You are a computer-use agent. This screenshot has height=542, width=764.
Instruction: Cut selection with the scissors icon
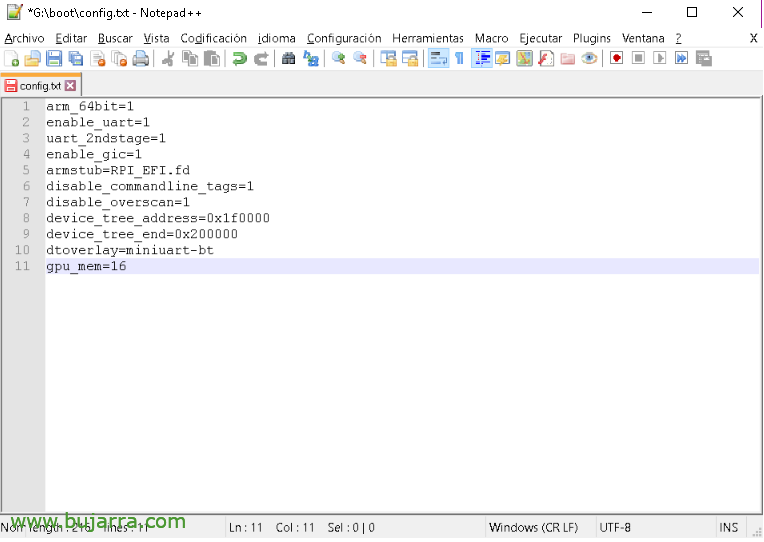[168, 58]
